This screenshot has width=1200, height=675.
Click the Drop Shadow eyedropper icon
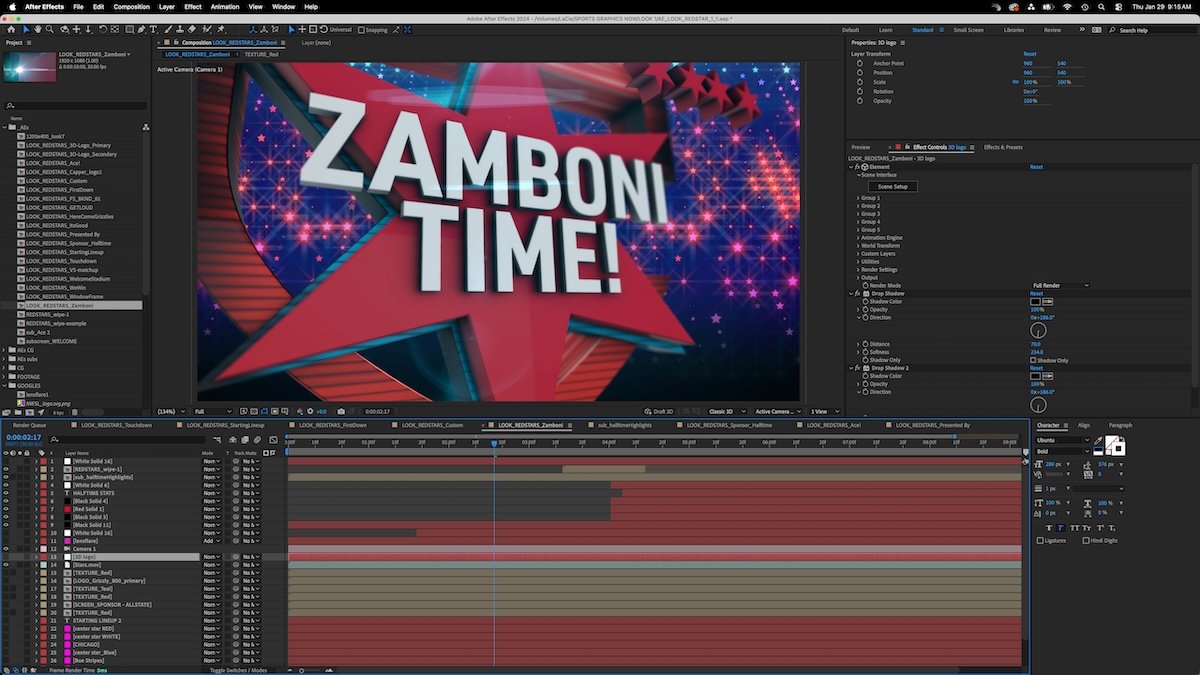[x=1048, y=301]
